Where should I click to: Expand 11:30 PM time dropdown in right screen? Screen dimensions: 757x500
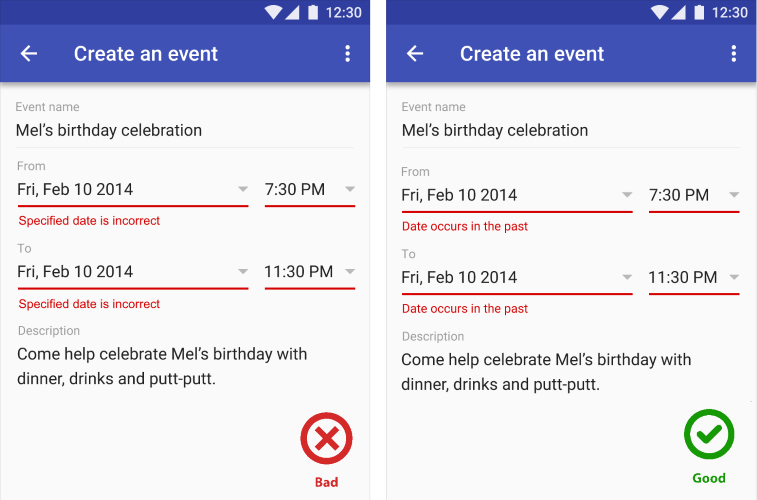[x=733, y=277]
